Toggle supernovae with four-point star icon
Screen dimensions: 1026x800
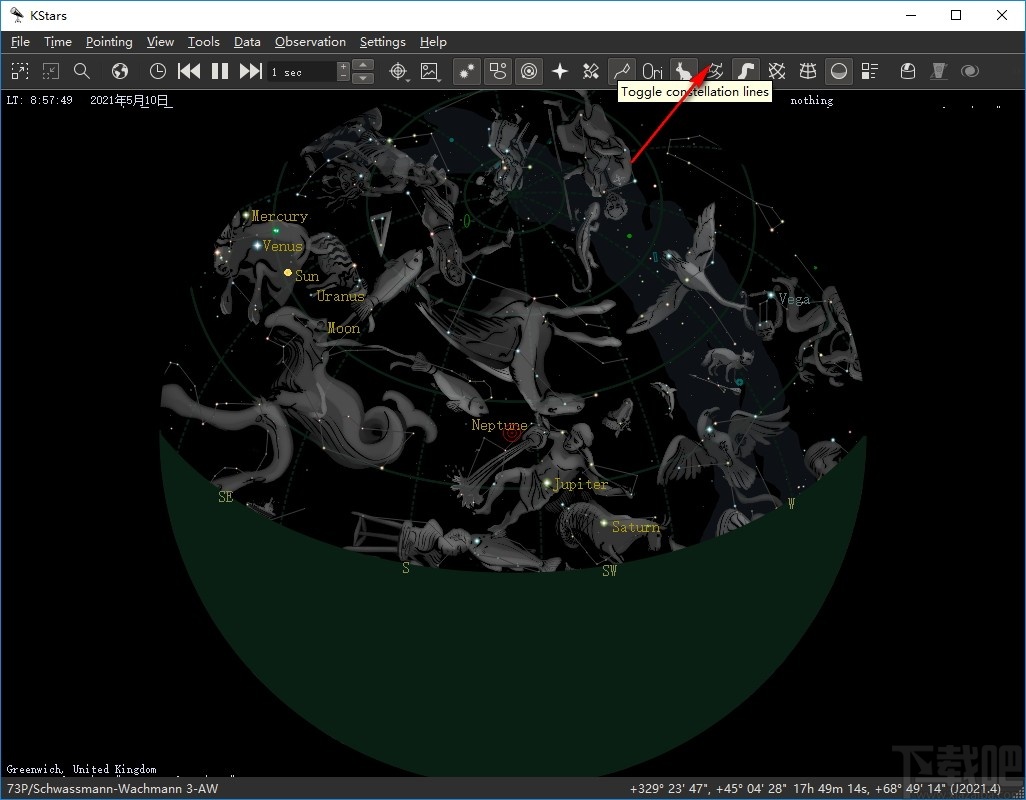pos(560,71)
